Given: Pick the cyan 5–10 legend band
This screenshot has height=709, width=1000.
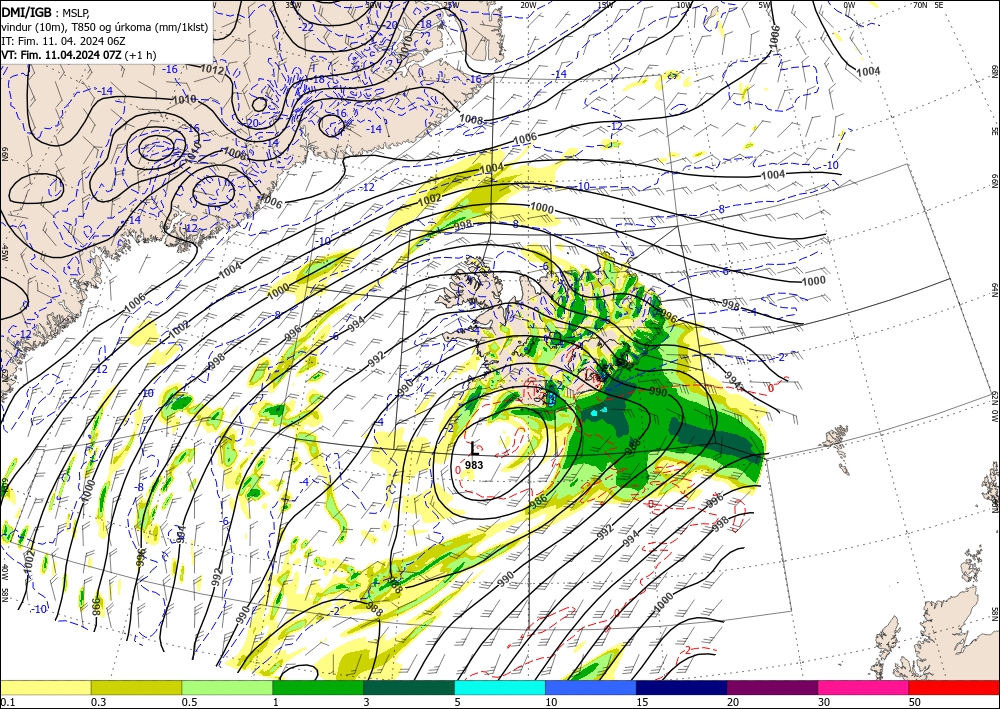Looking at the screenshot, I should pos(500,687).
